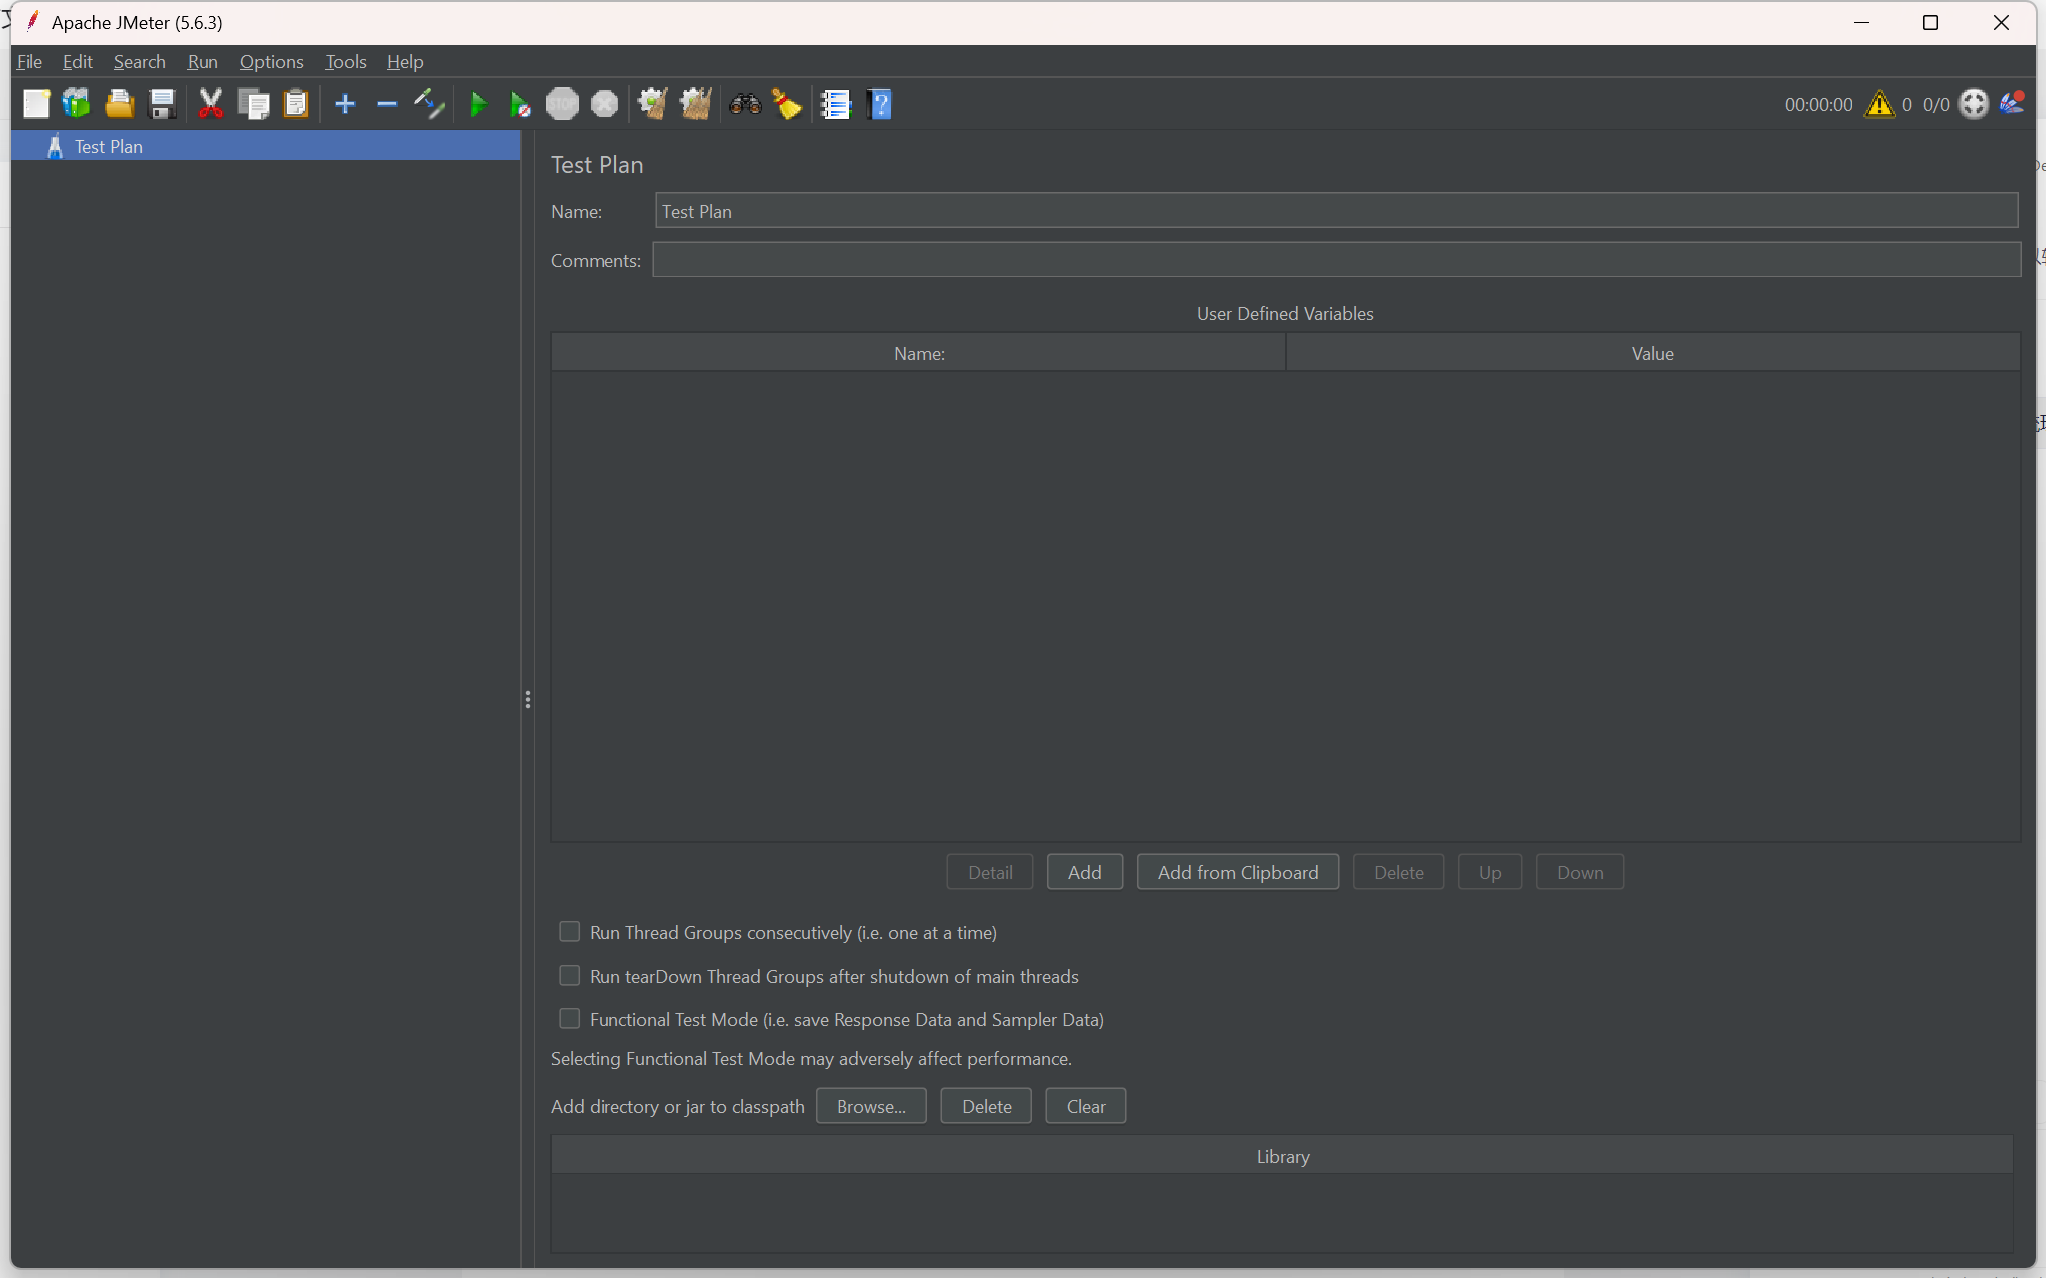The height and width of the screenshot is (1278, 2046).
Task: Click the Cut scissors icon
Action: pyautogui.click(x=210, y=104)
